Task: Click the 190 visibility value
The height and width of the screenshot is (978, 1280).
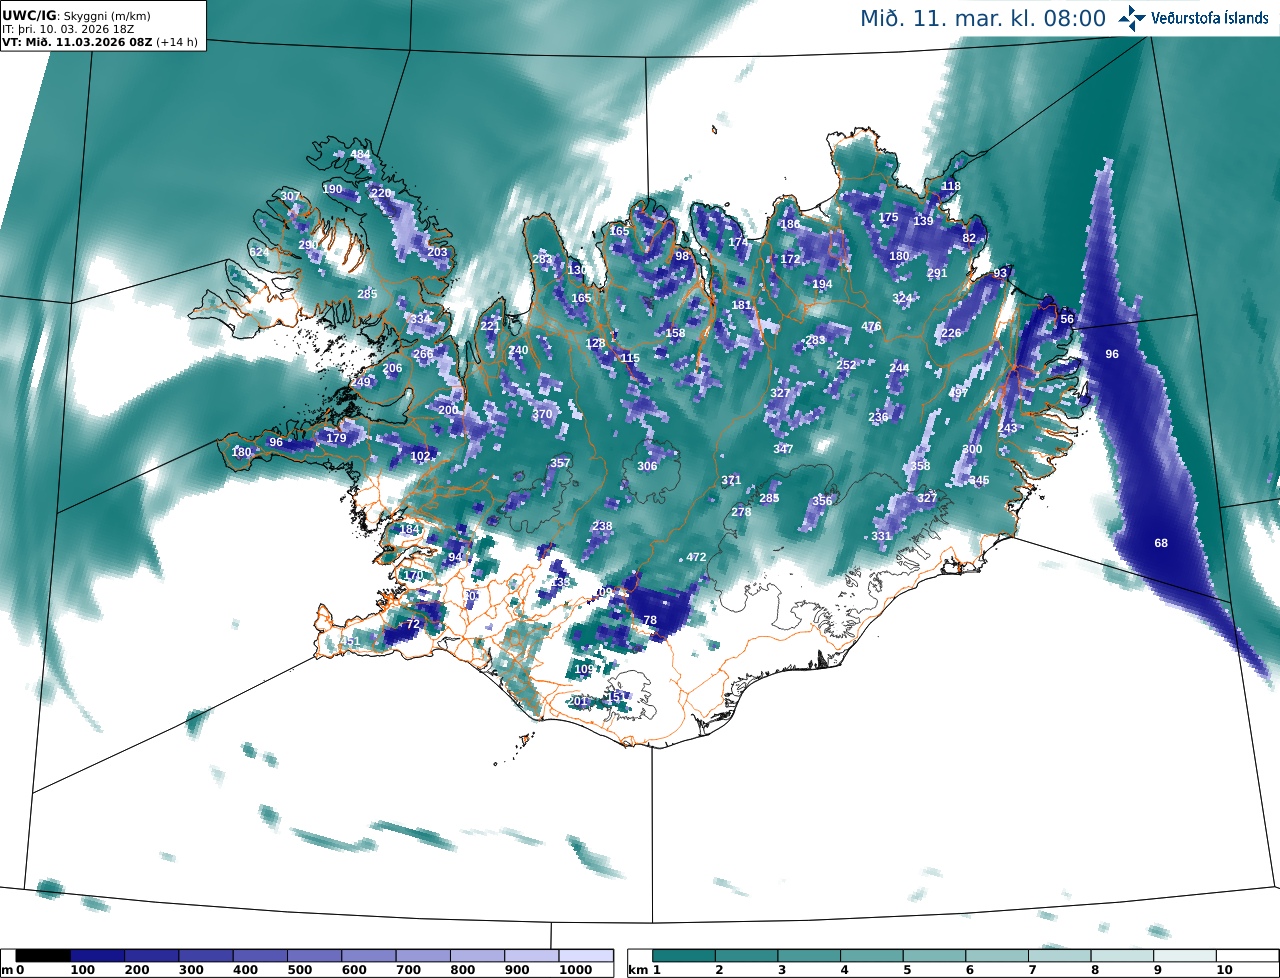Action: click(332, 189)
